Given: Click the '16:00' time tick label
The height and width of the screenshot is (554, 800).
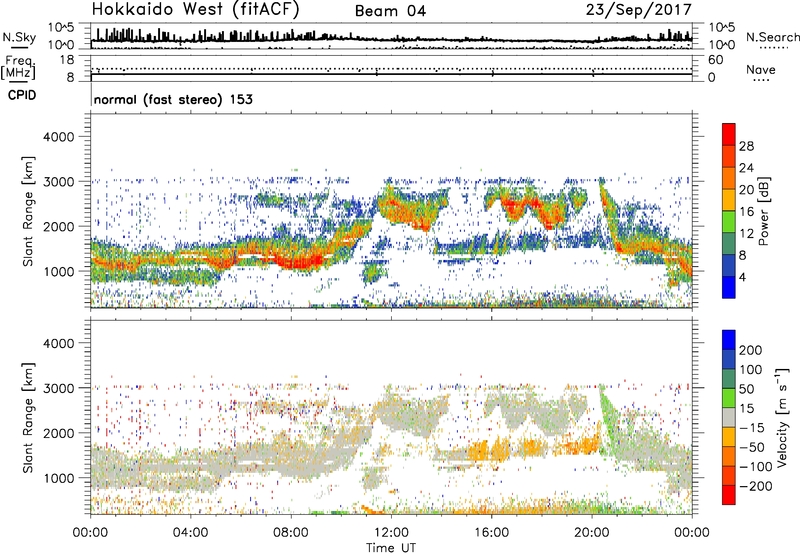Looking at the screenshot, I should (491, 533).
